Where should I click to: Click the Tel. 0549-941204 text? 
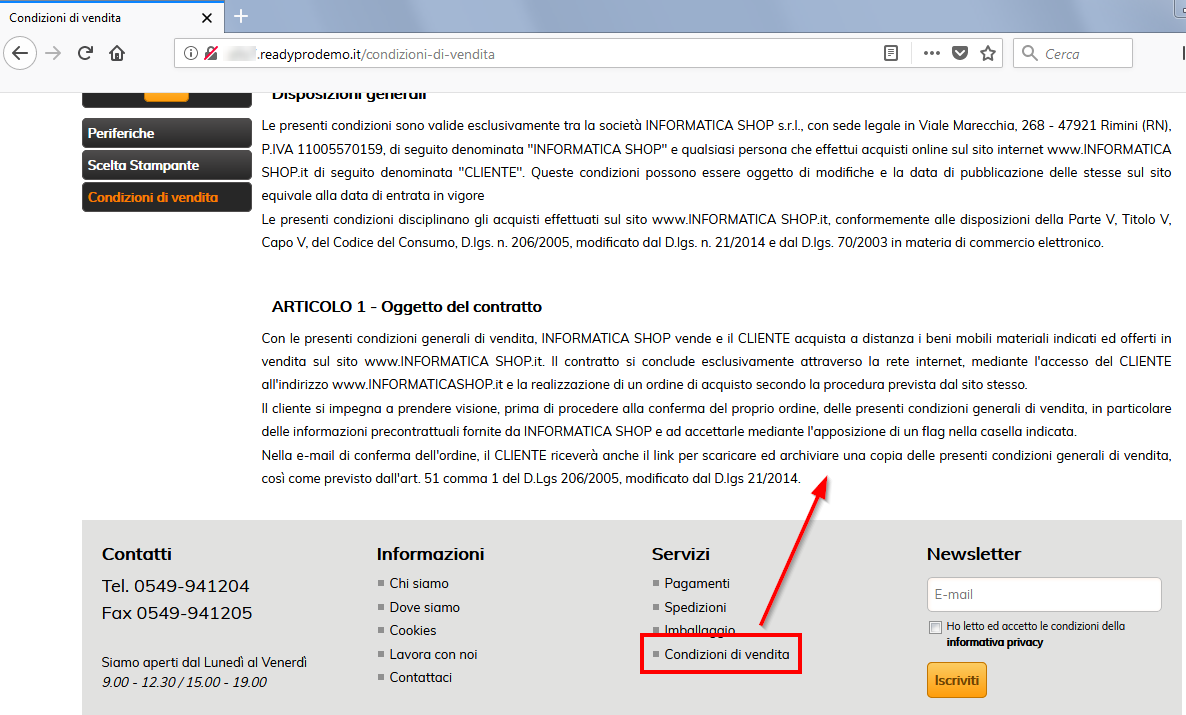pyautogui.click(x=175, y=586)
